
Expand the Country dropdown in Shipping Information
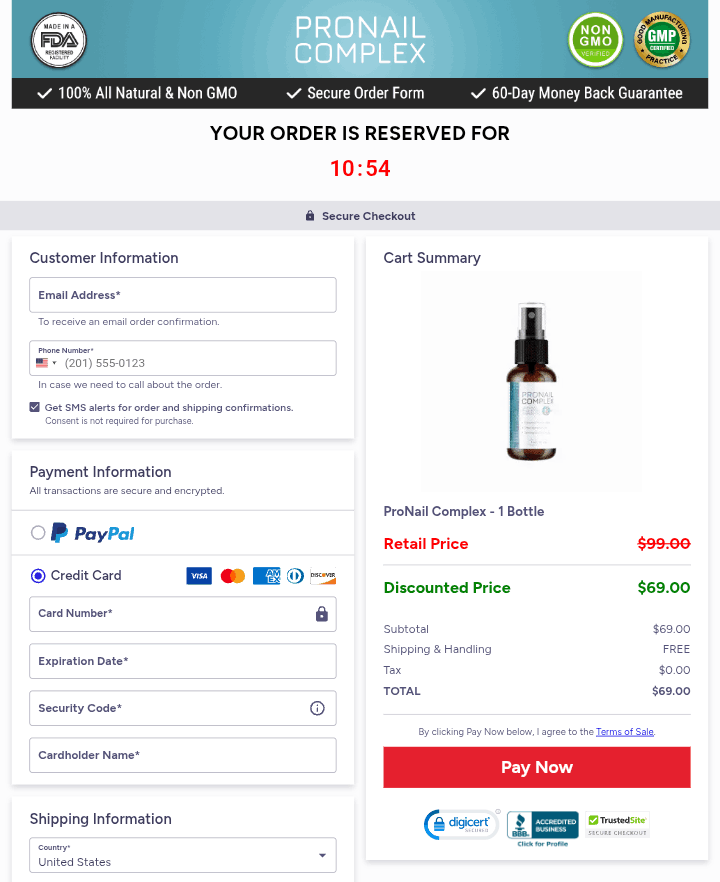pyautogui.click(x=183, y=855)
